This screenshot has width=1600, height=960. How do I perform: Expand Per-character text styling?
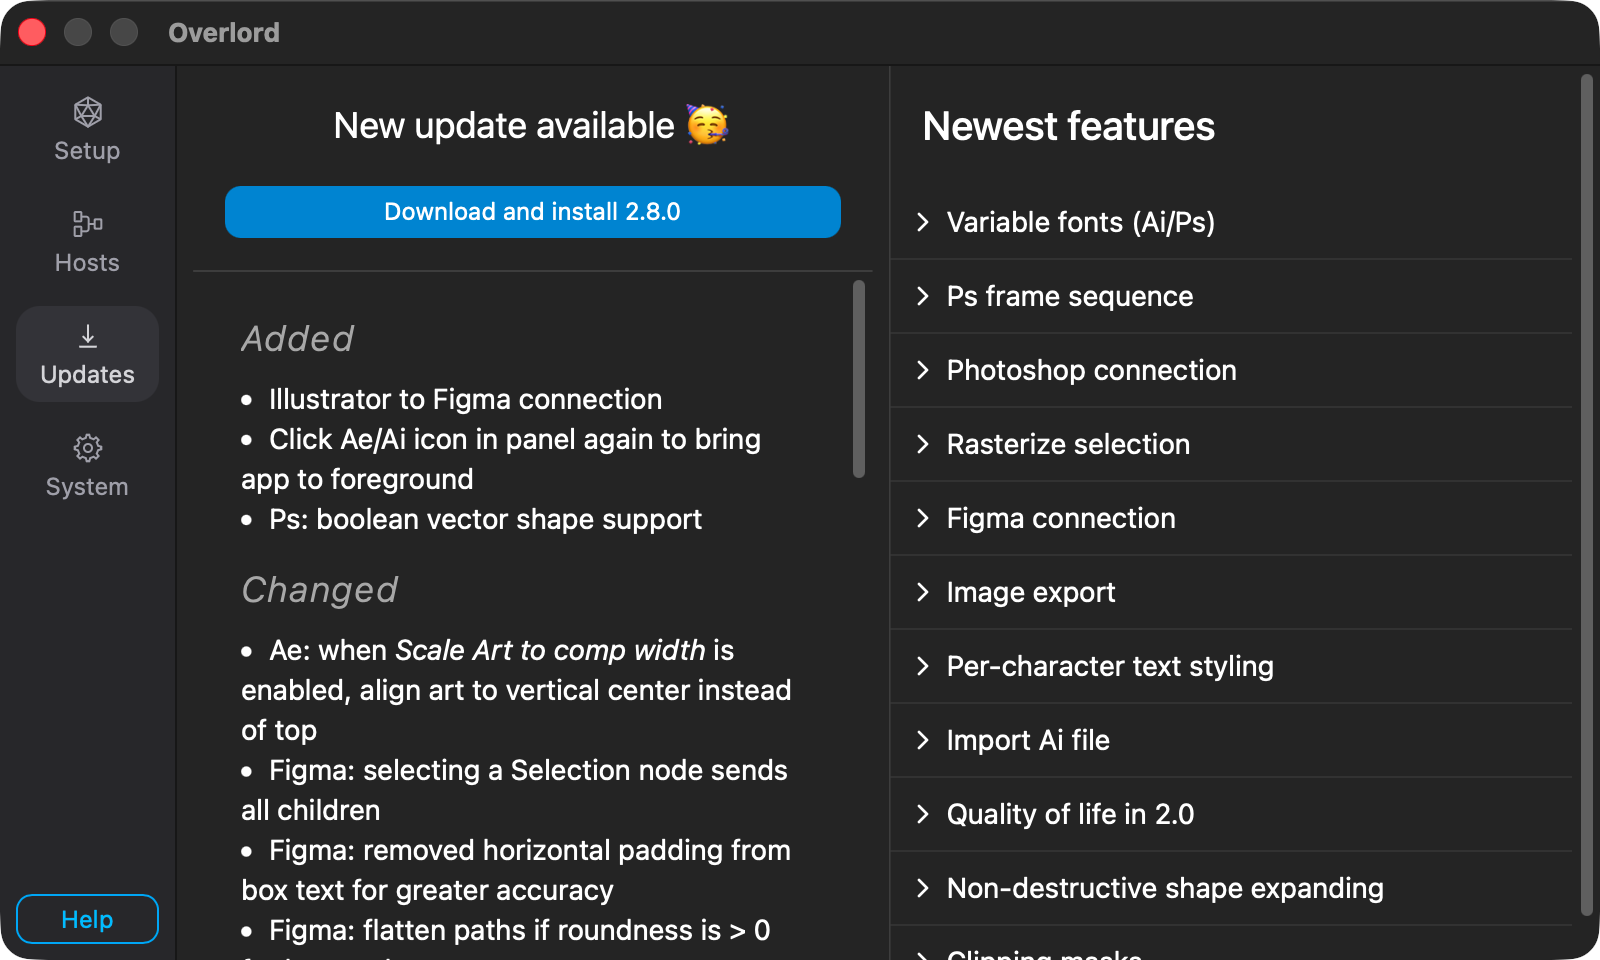coord(1231,666)
